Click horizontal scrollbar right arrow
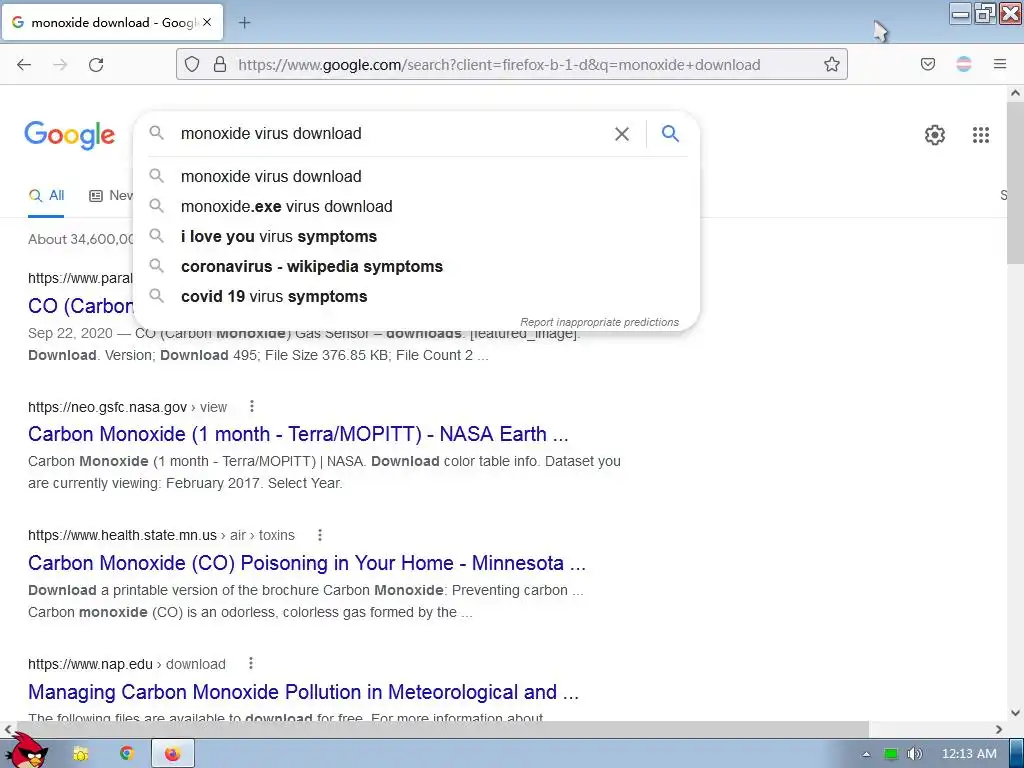 999,729
